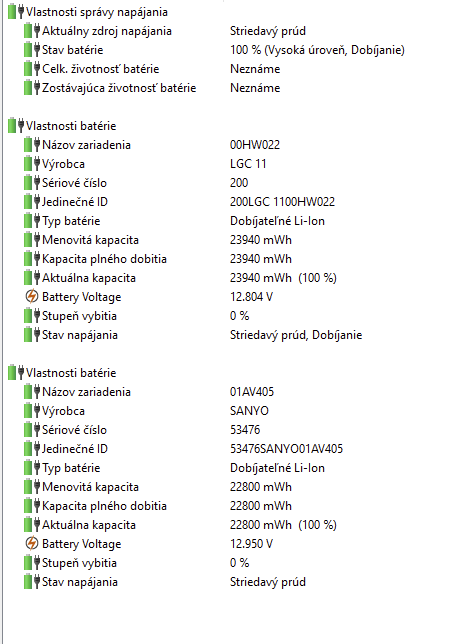The image size is (467, 644).
Task: Select 'Striedavý prúd' value of 'Aktuálny zdroj napájania'
Action: click(x=268, y=31)
